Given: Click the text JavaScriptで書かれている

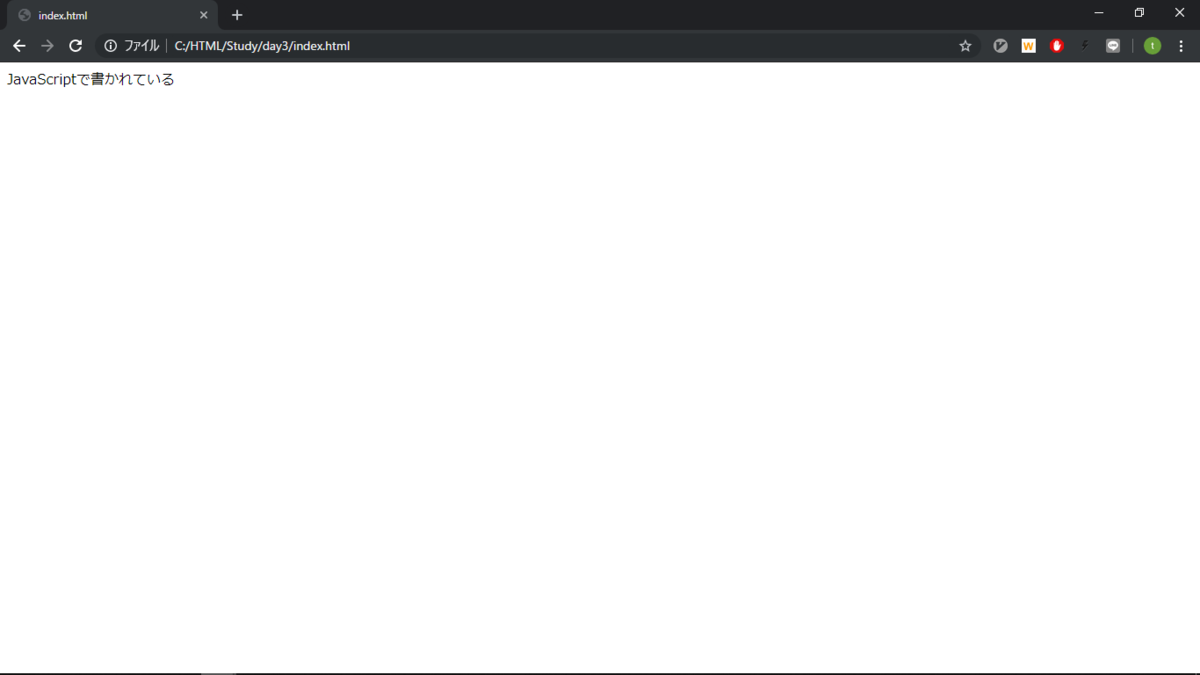Looking at the screenshot, I should click(x=91, y=80).
